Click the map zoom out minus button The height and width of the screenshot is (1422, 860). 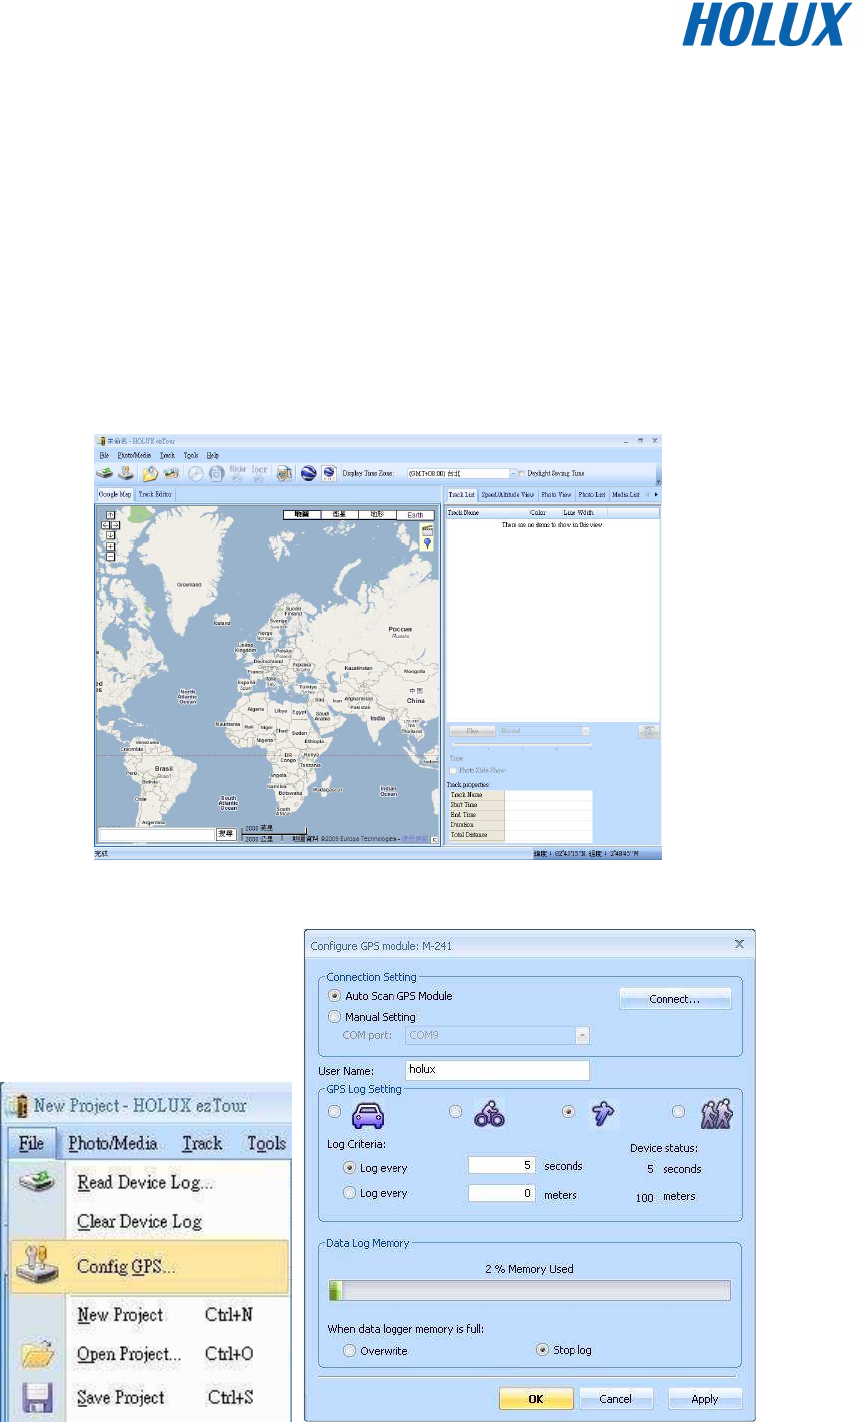(111, 556)
